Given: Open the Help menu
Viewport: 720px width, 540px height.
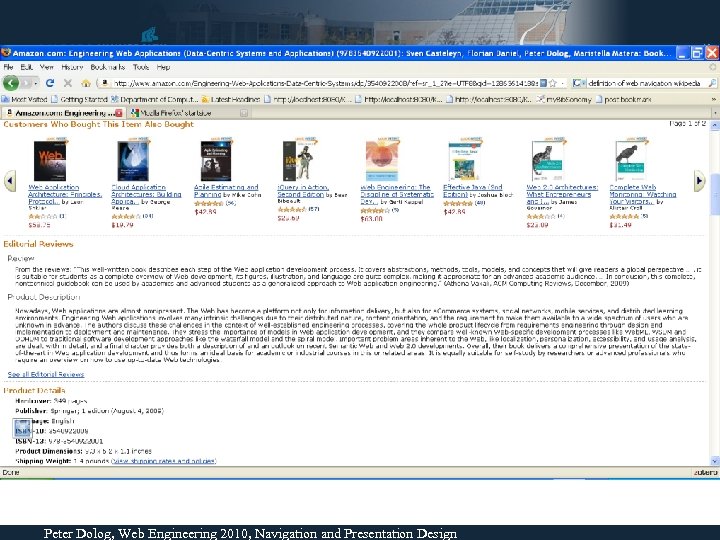Looking at the screenshot, I should 163,67.
